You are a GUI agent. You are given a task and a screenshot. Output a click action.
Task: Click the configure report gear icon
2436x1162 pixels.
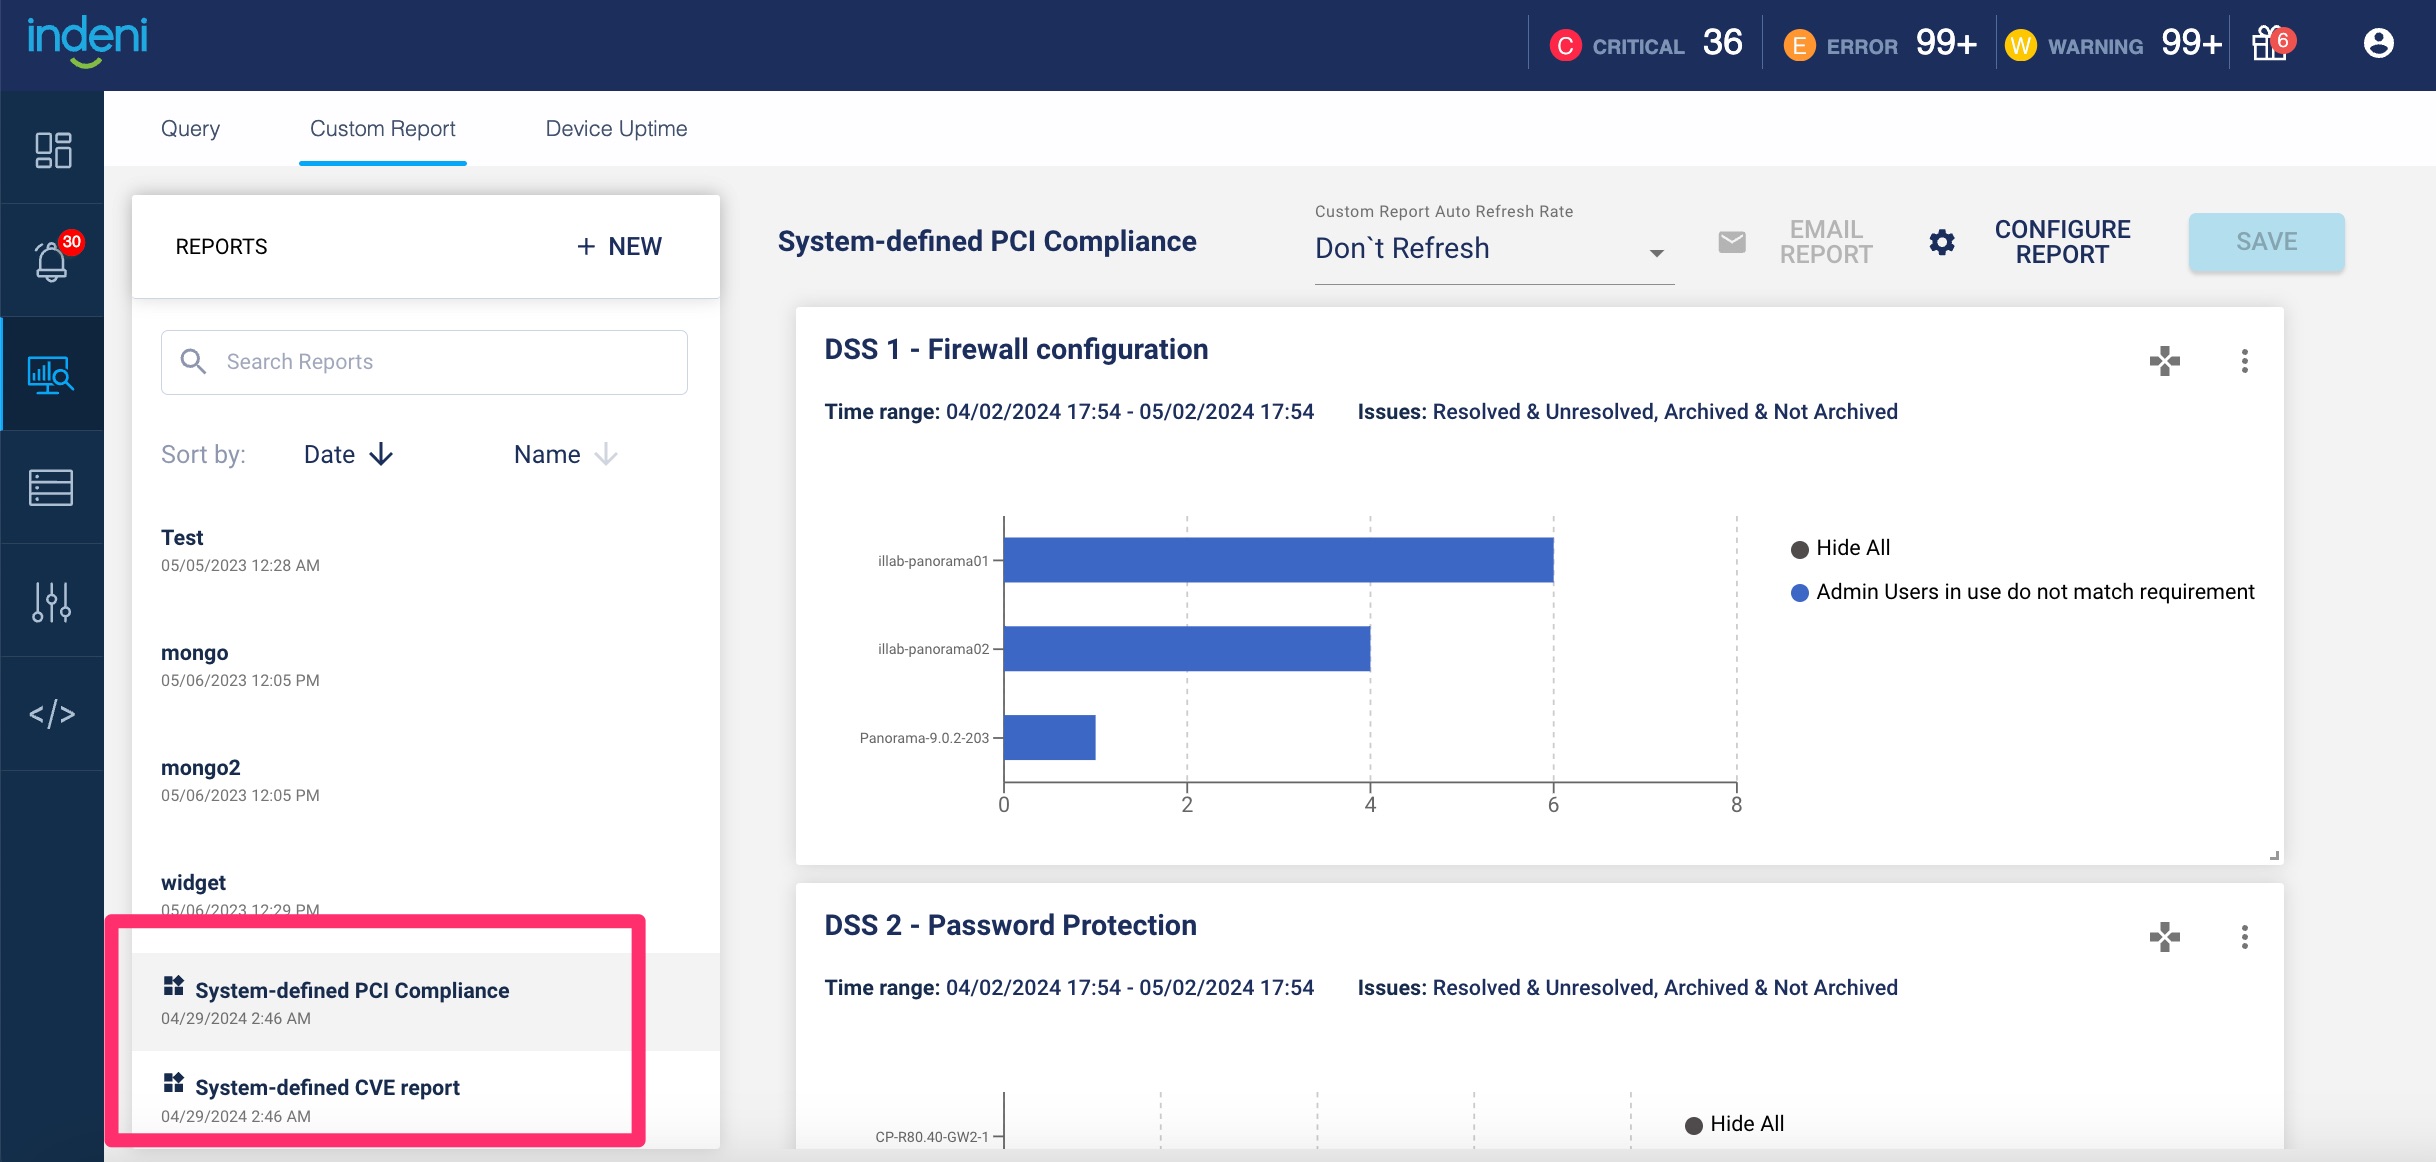coord(1942,242)
